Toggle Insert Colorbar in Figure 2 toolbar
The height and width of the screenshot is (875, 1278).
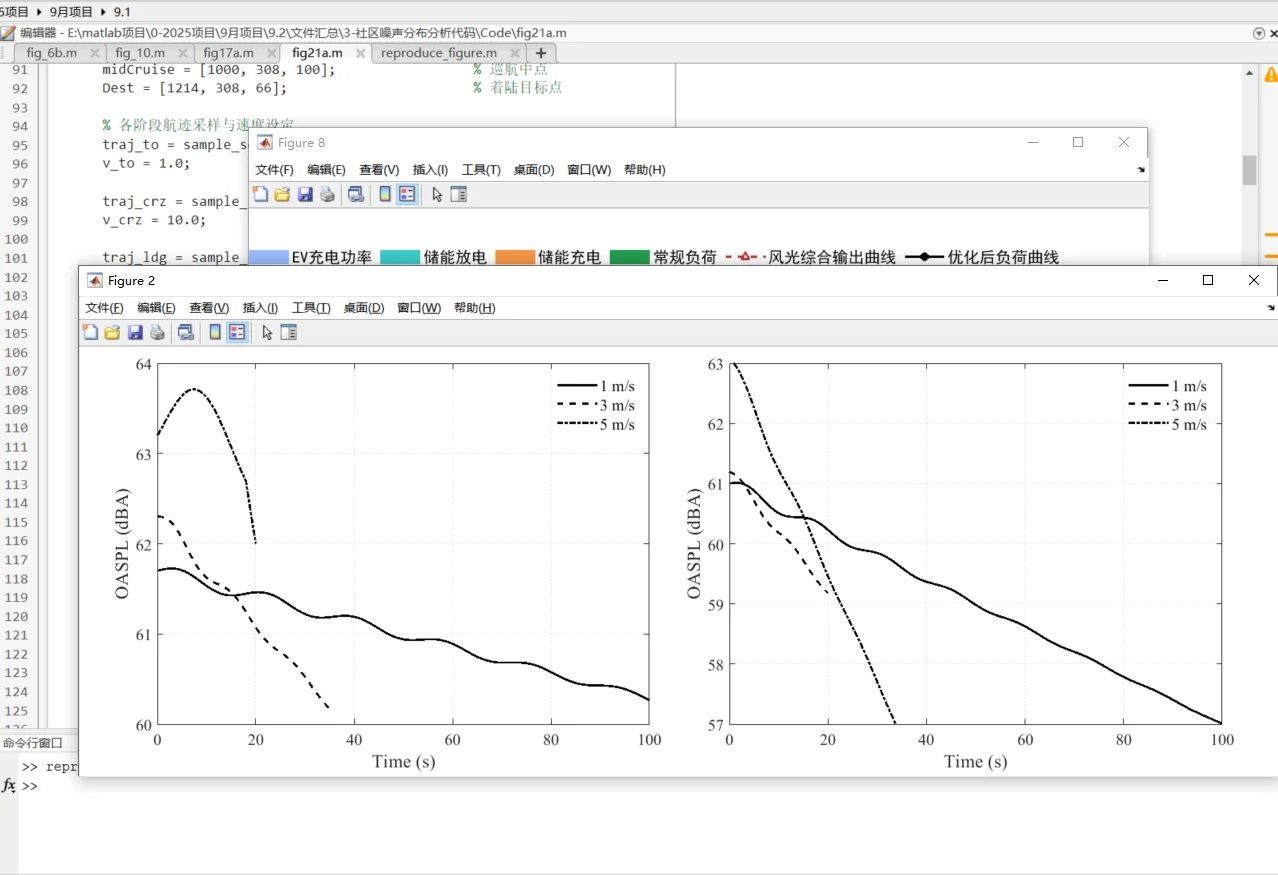click(215, 332)
